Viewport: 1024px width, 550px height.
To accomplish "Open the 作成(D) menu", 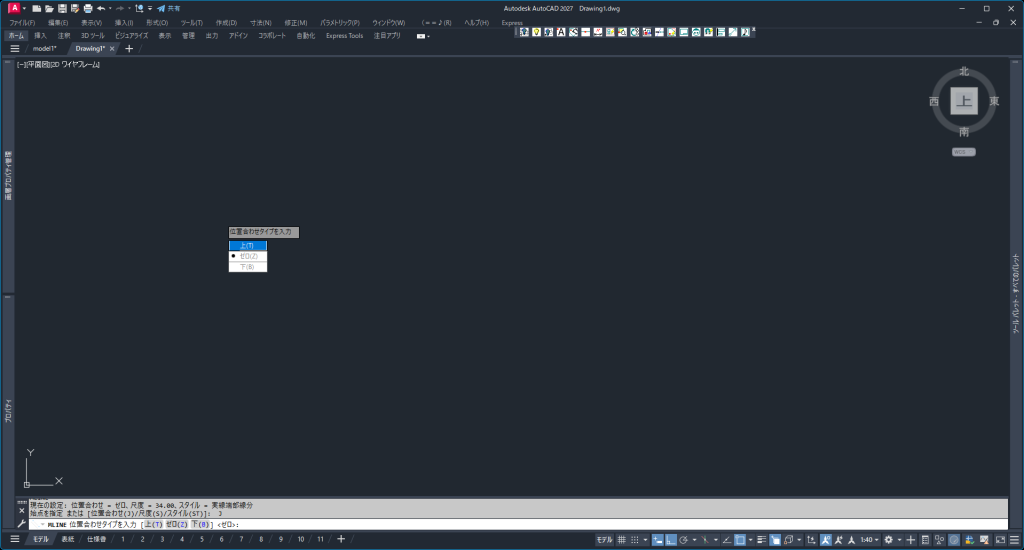I will pos(226,22).
